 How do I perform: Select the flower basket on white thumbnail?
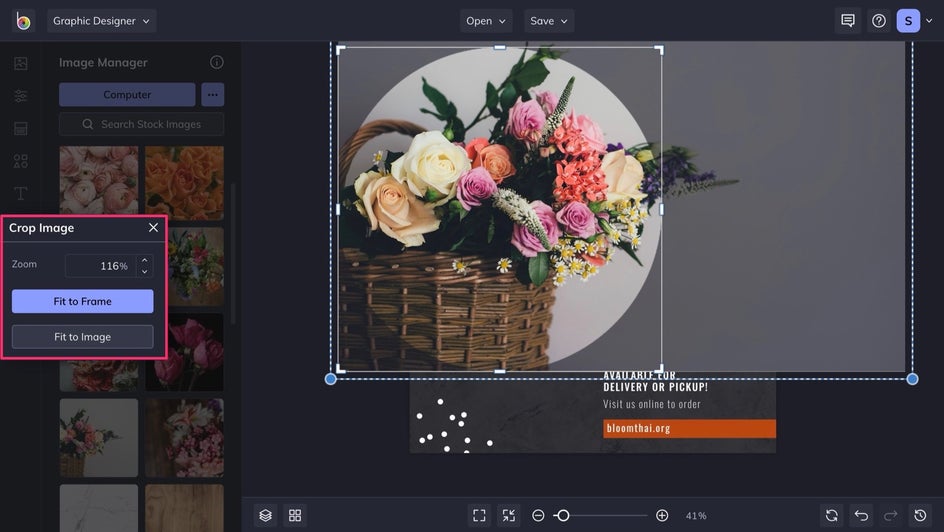click(x=99, y=438)
